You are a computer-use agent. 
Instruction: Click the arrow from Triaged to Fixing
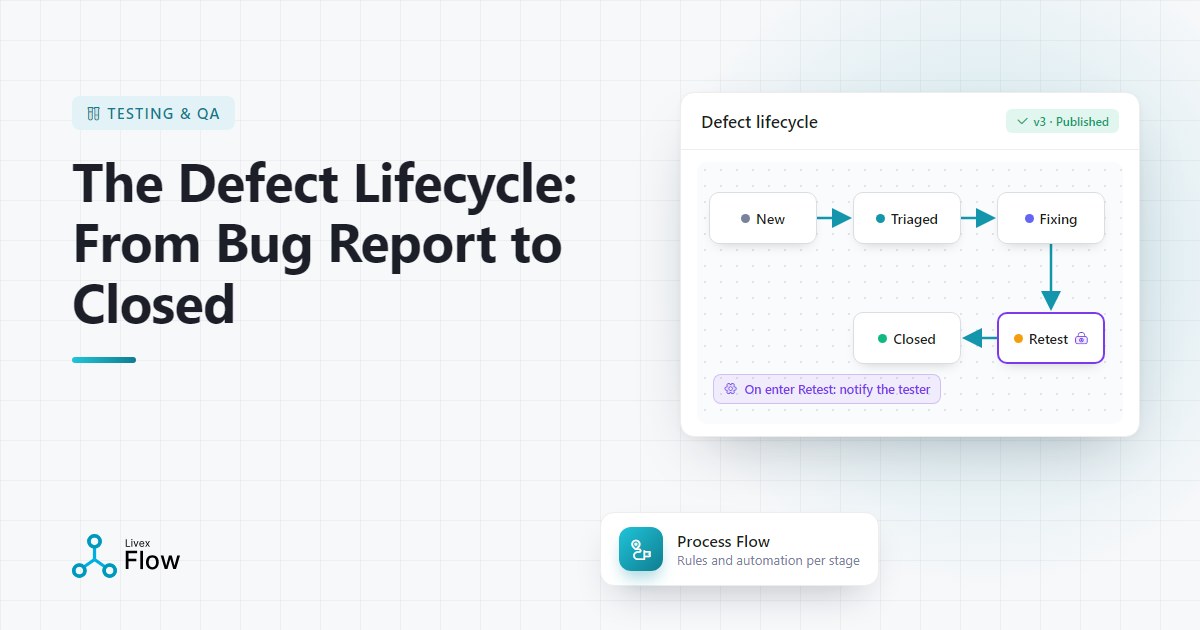[x=978, y=218]
